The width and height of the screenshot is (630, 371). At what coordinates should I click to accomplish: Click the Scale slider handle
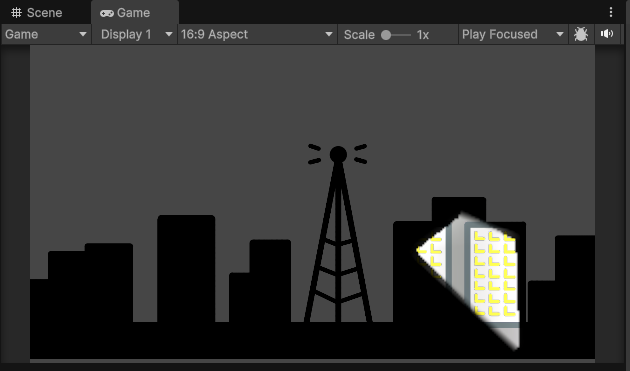coord(386,35)
